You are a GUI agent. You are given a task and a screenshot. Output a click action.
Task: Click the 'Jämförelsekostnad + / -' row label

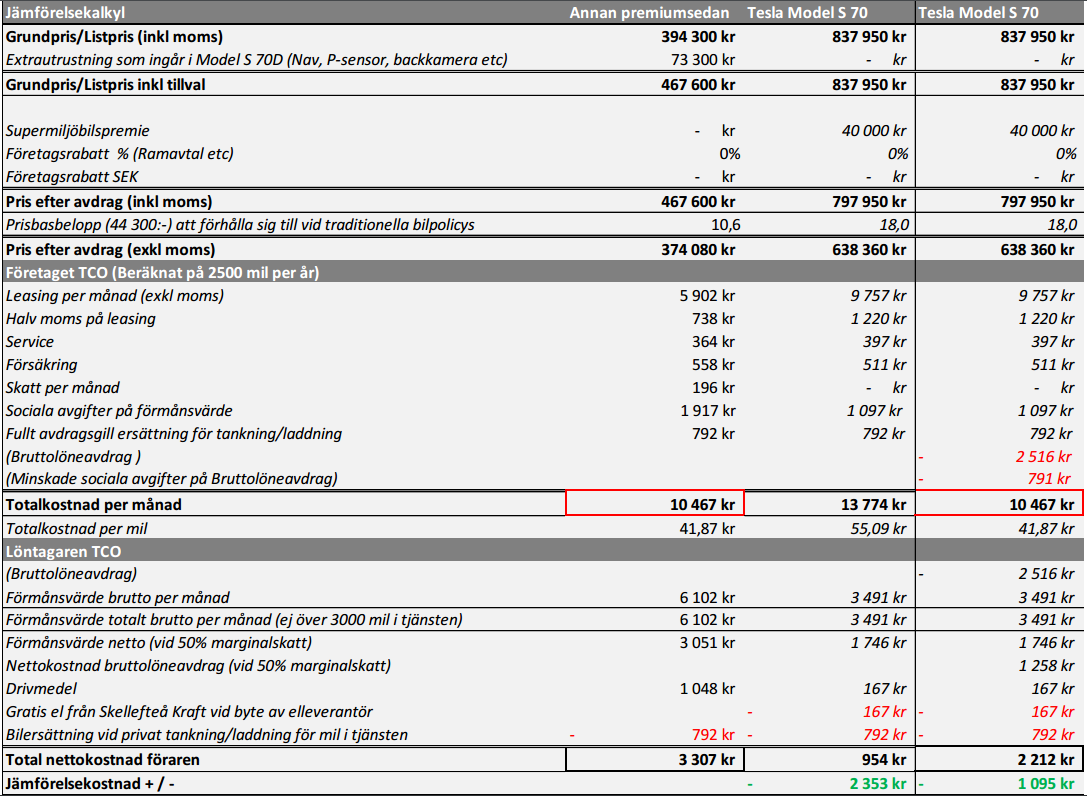click(x=91, y=784)
